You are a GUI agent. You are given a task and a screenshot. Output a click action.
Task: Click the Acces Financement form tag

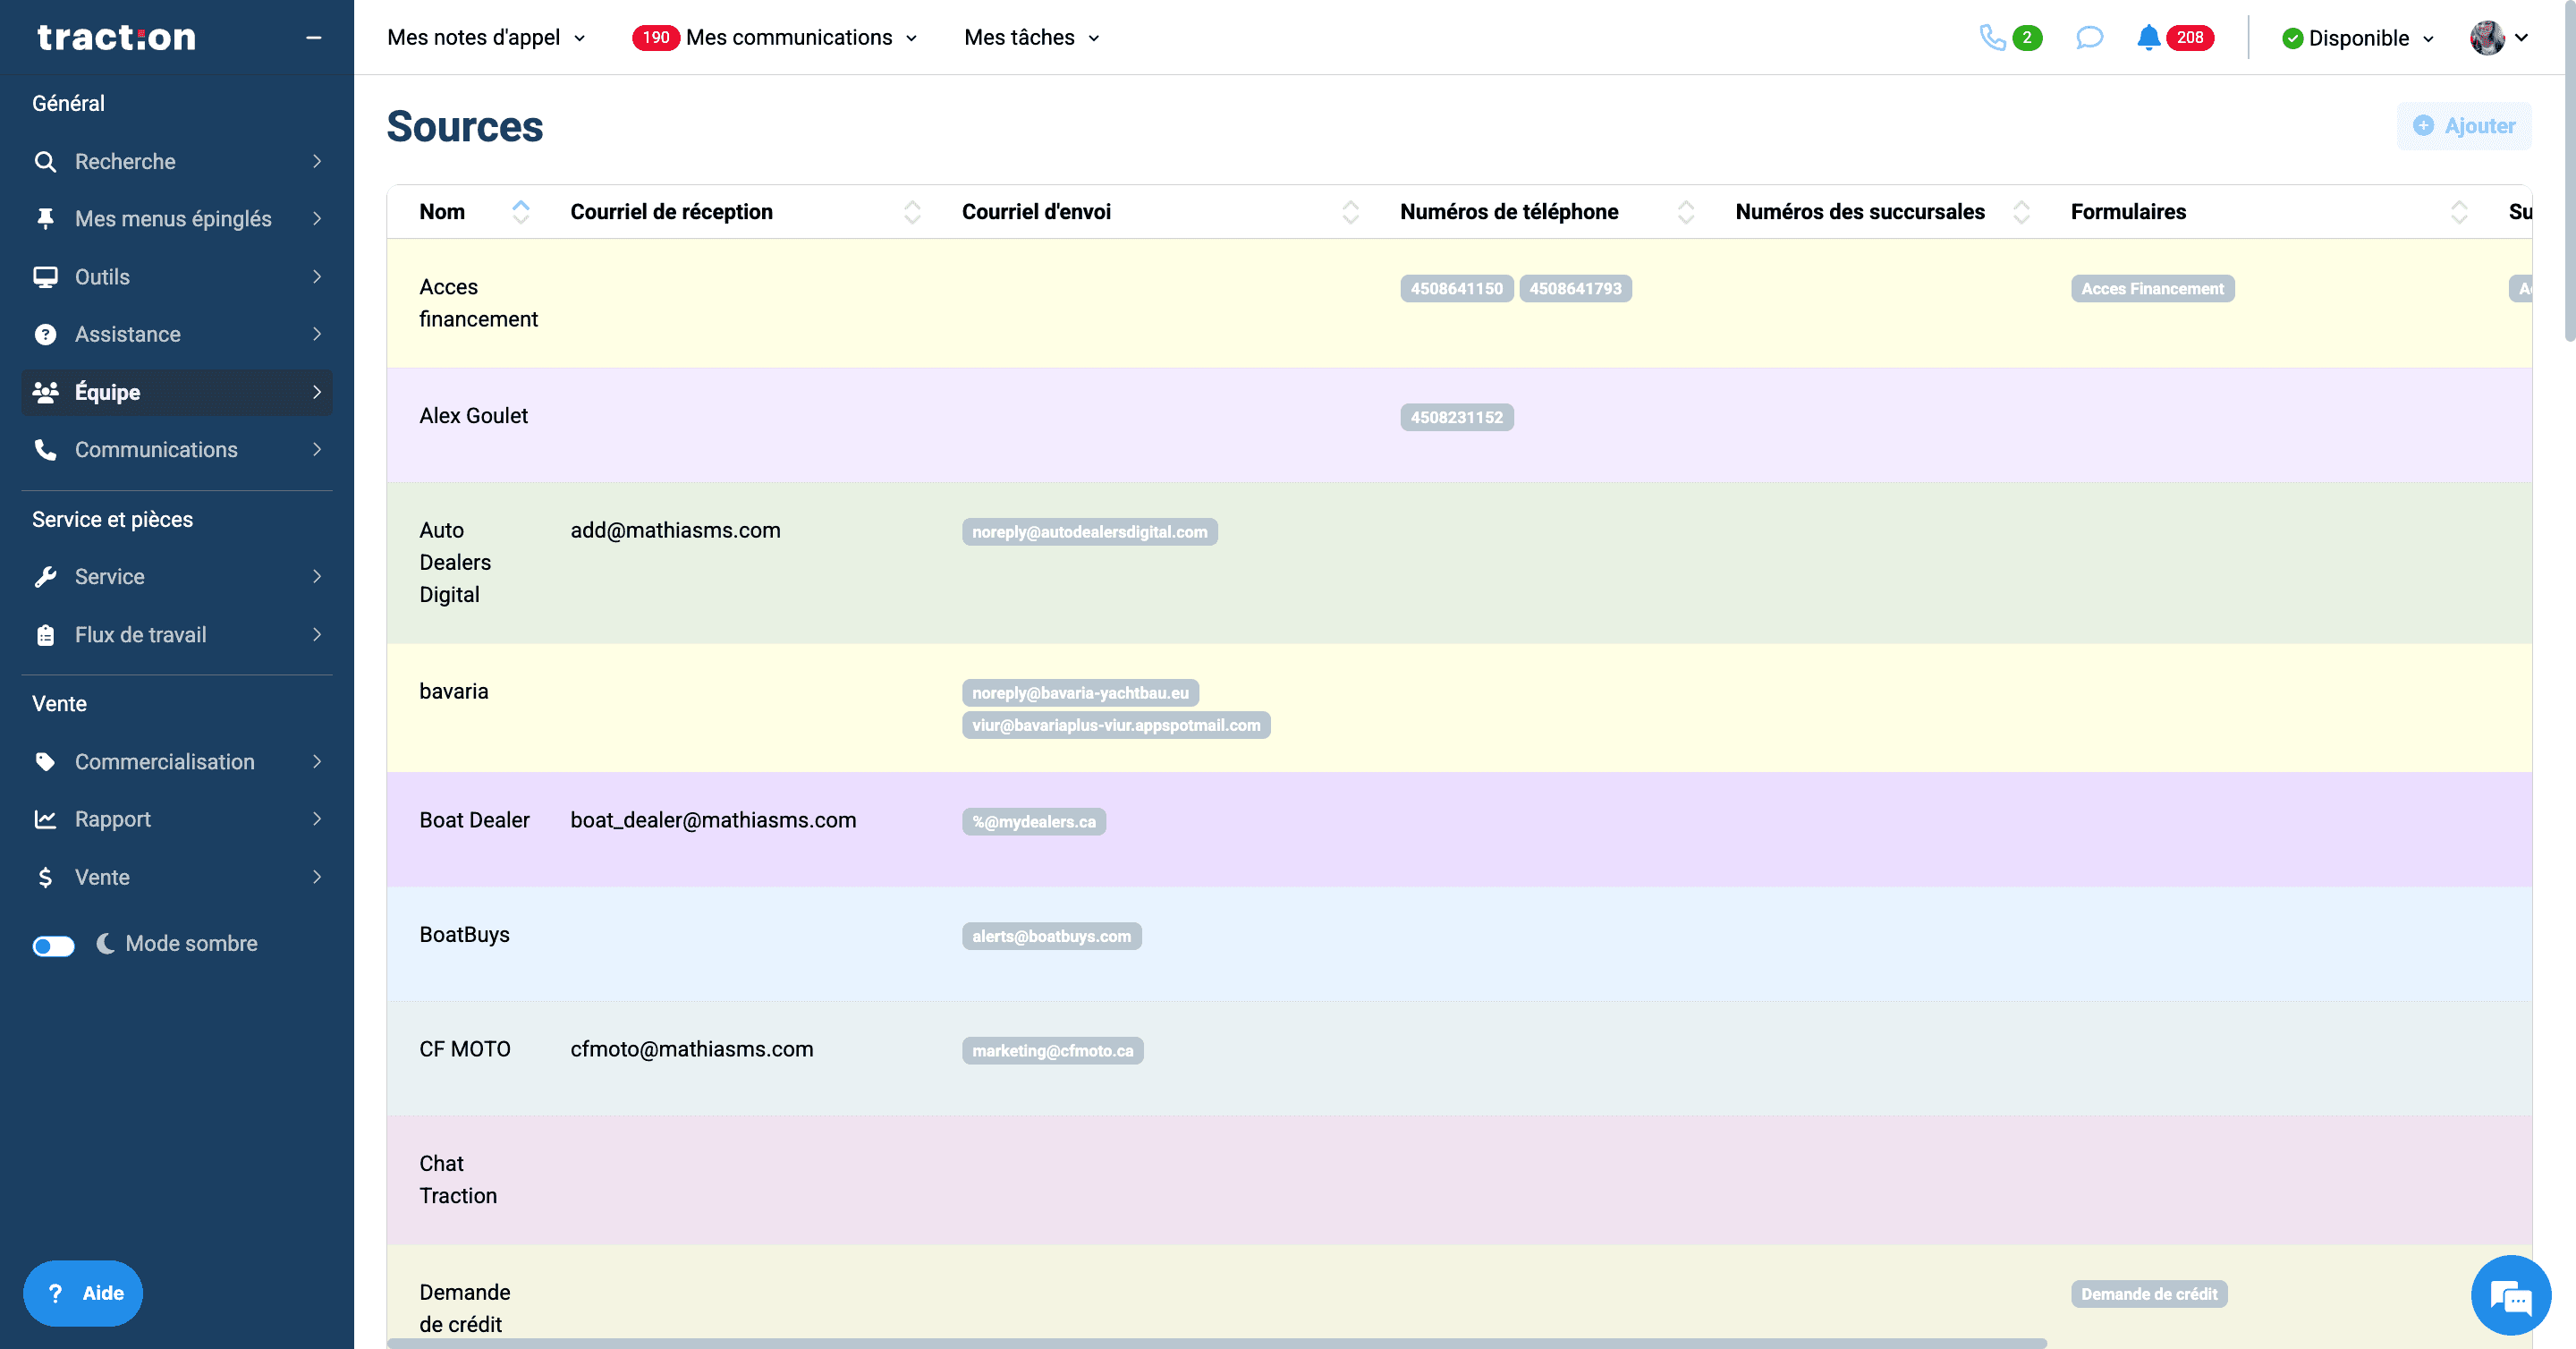[2152, 288]
